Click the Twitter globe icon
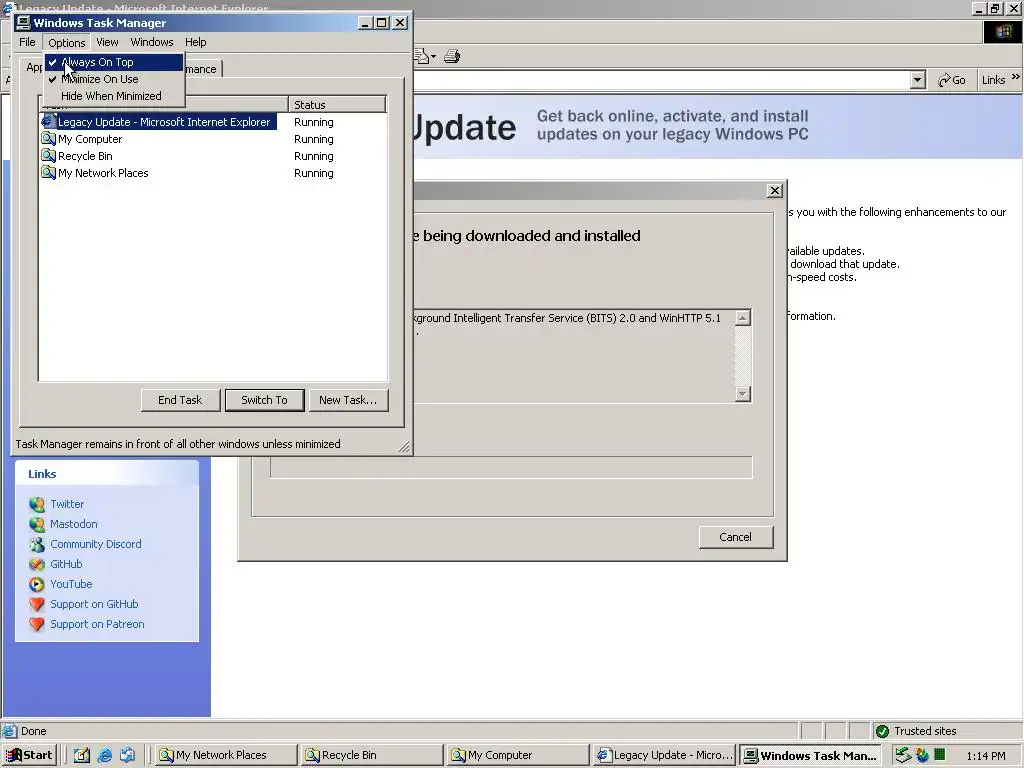Viewport: 1024px width, 768px height. [x=37, y=504]
